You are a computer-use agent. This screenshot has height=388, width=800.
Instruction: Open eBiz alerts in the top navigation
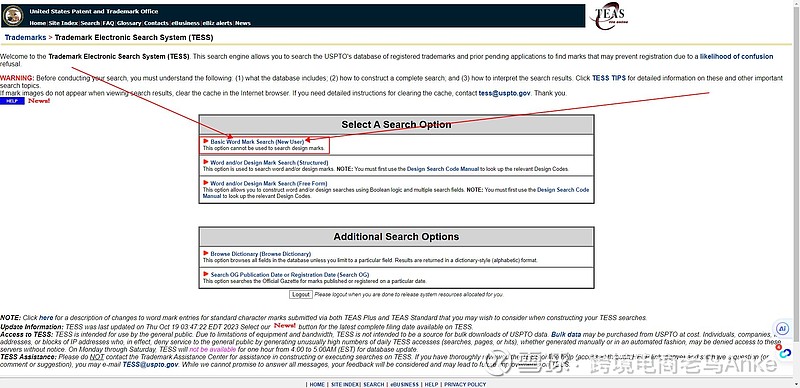(218, 23)
